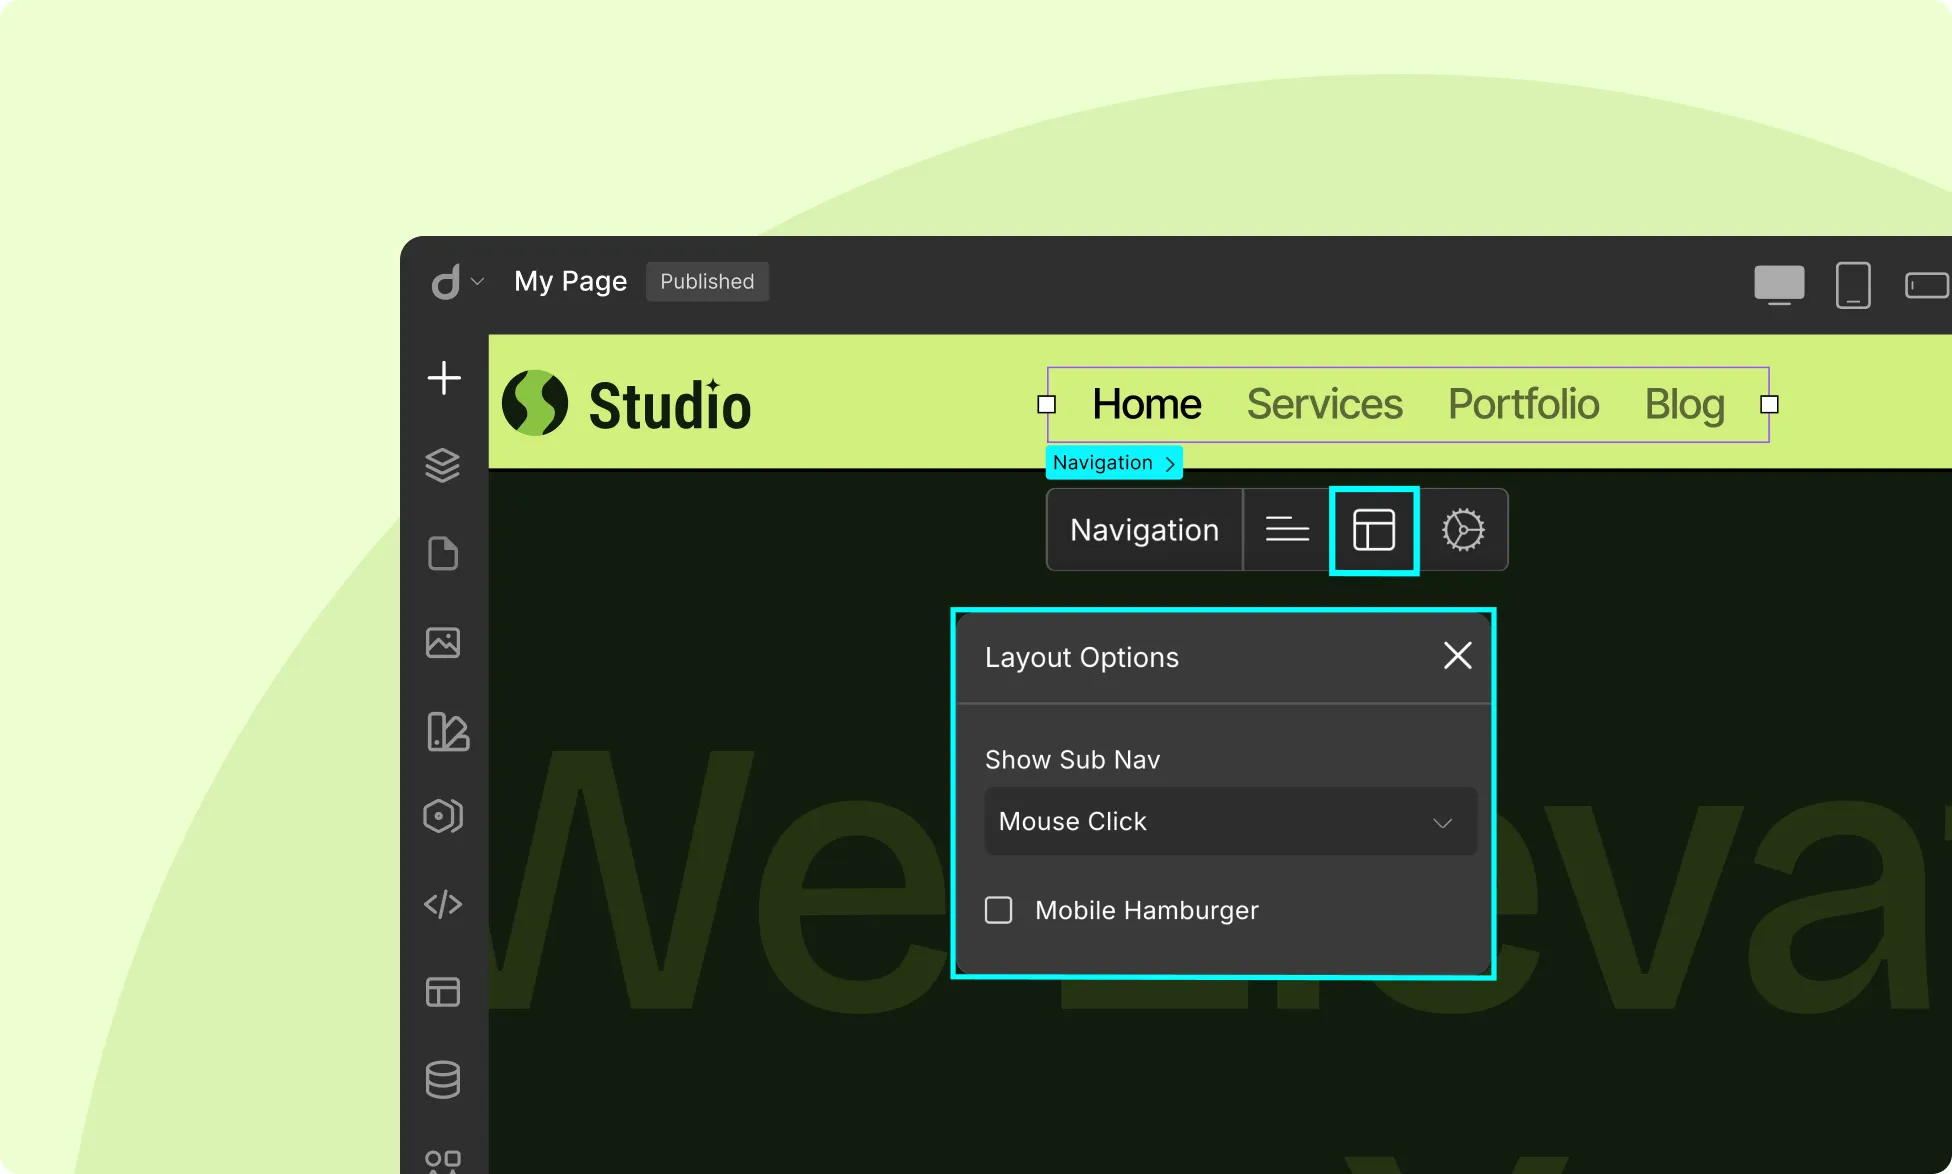The height and width of the screenshot is (1174, 1952).
Task: Expand the cyan Navigation breadcrumb tag
Action: point(1114,462)
